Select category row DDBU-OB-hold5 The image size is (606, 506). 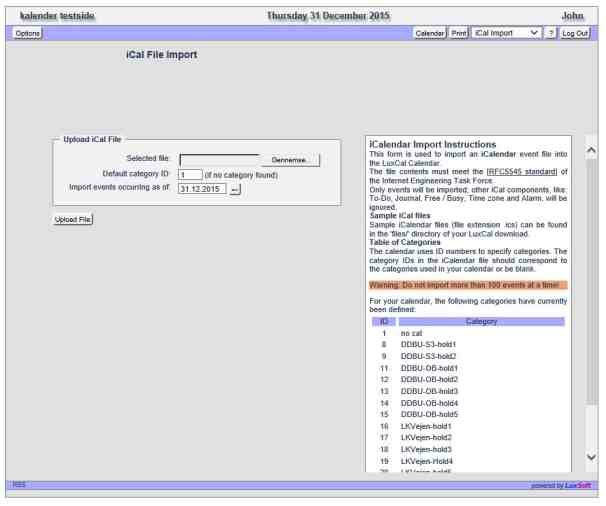click(468, 414)
